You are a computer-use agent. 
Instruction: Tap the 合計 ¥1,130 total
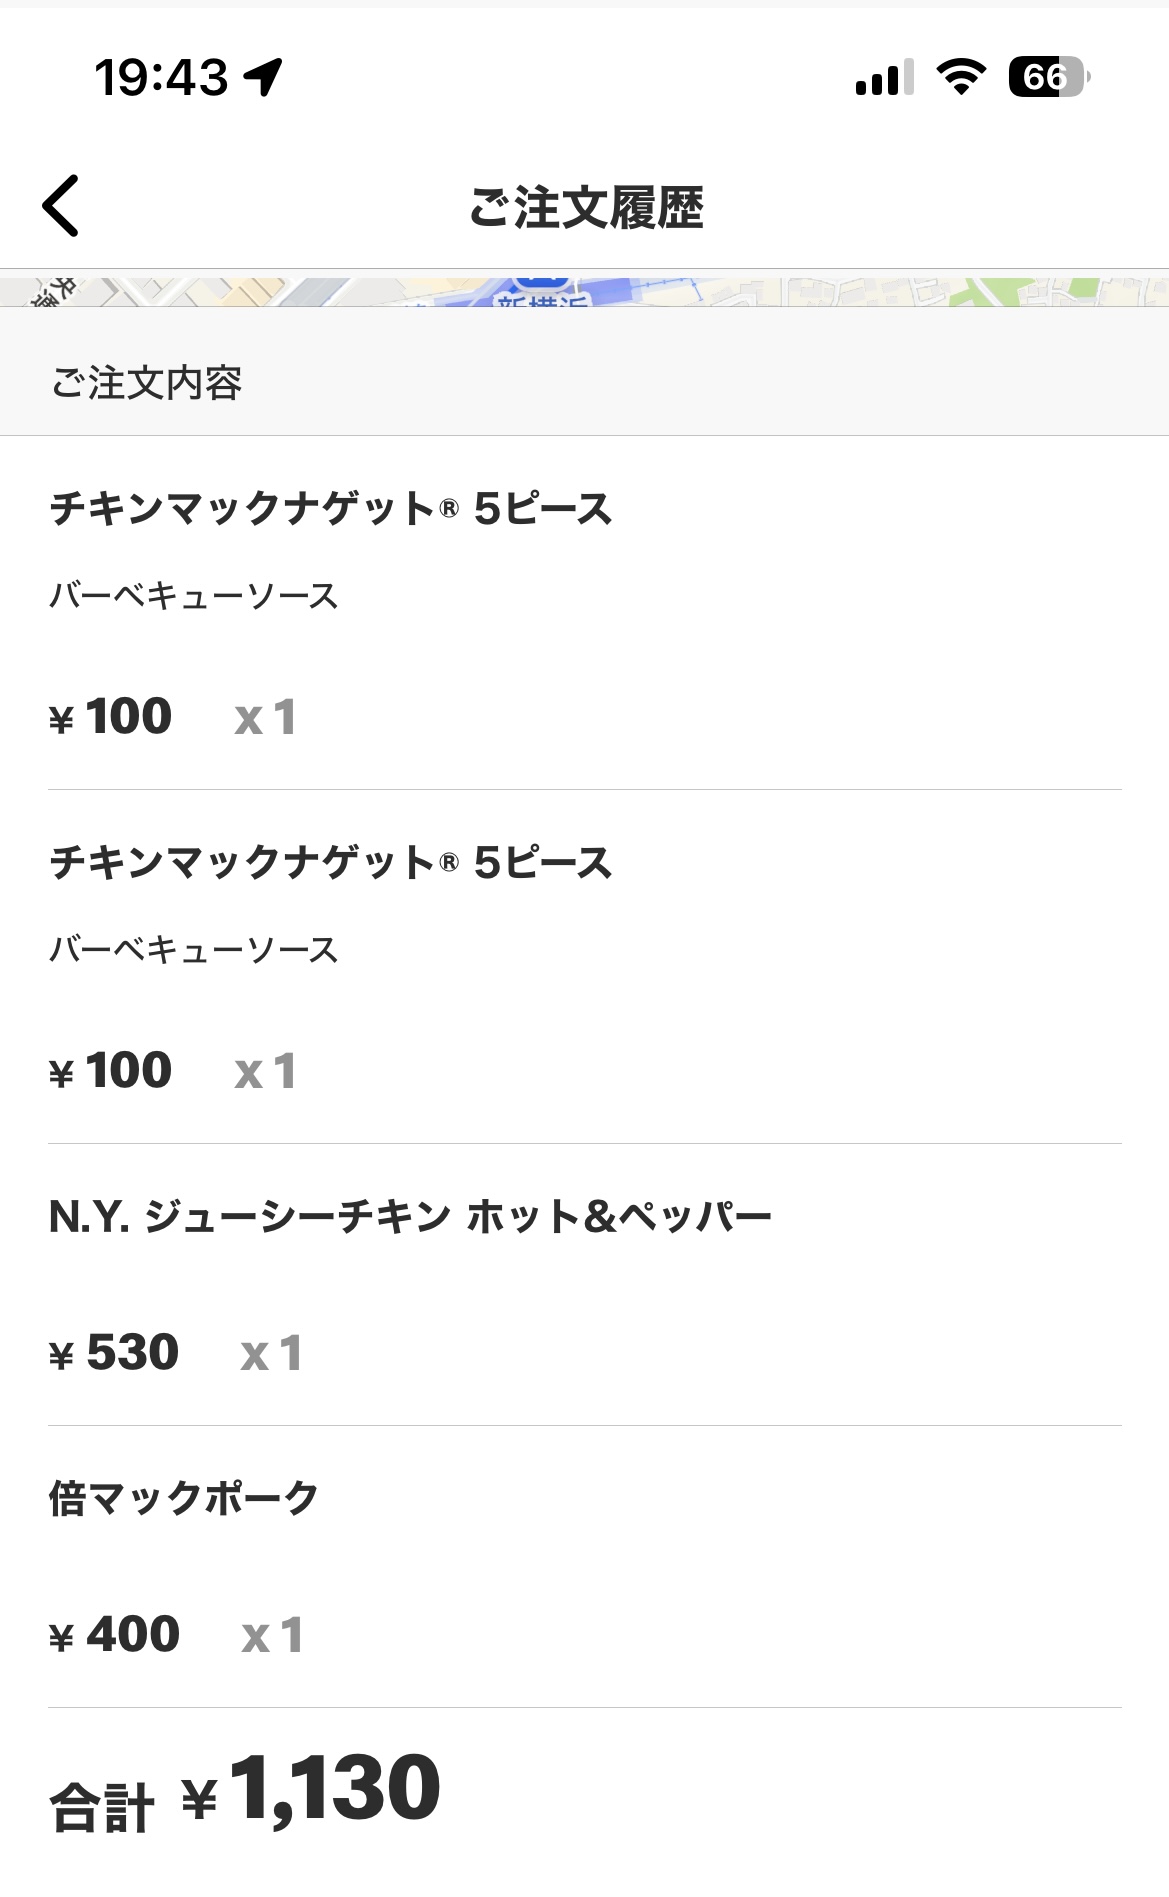coord(246,1791)
